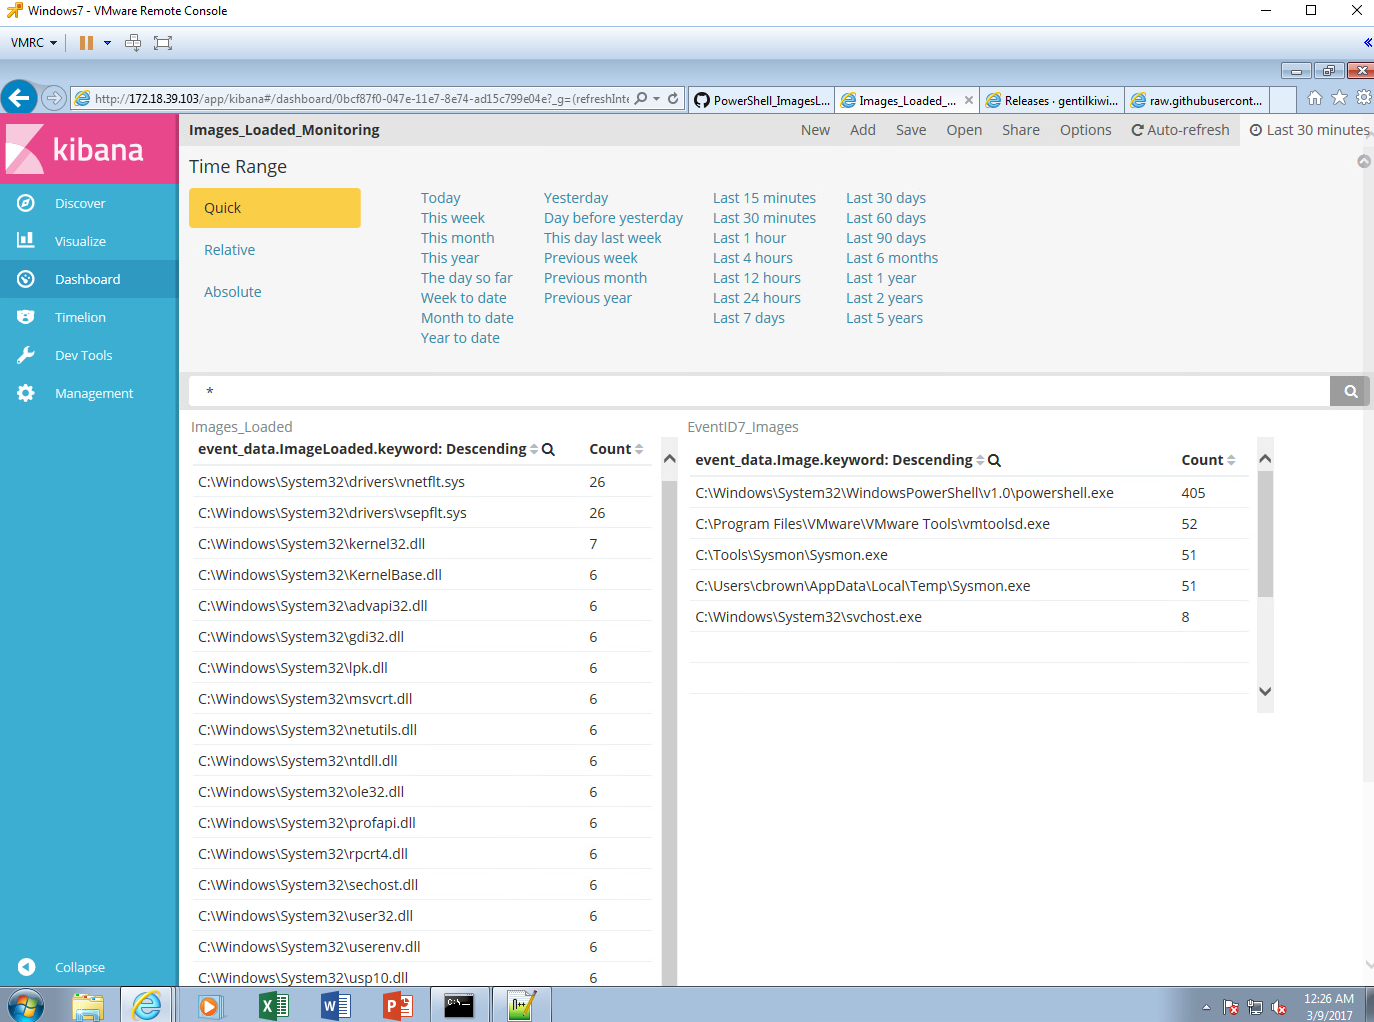Expand the power options dropdown arrow in VMRC
1374x1022 pixels.
point(107,43)
